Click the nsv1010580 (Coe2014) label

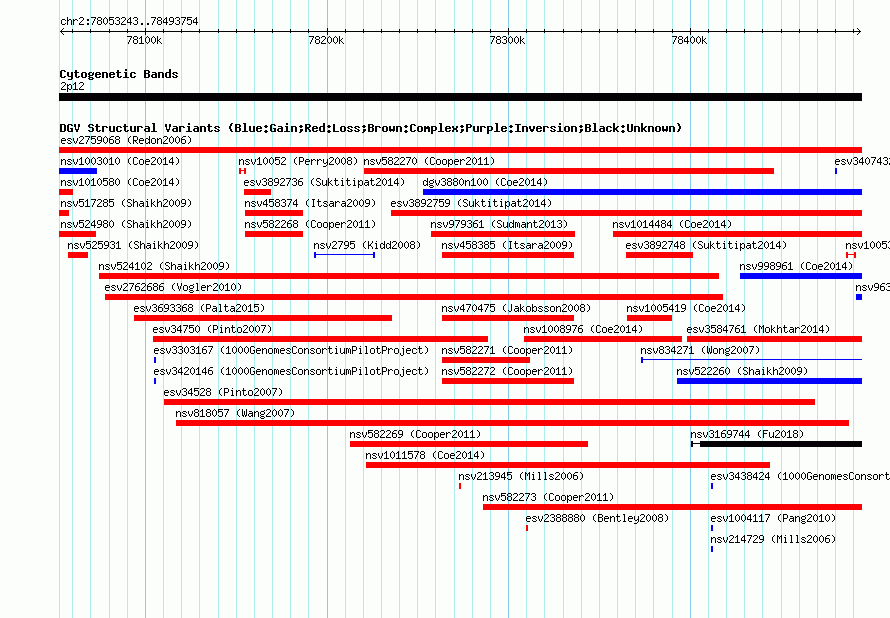(x=120, y=182)
